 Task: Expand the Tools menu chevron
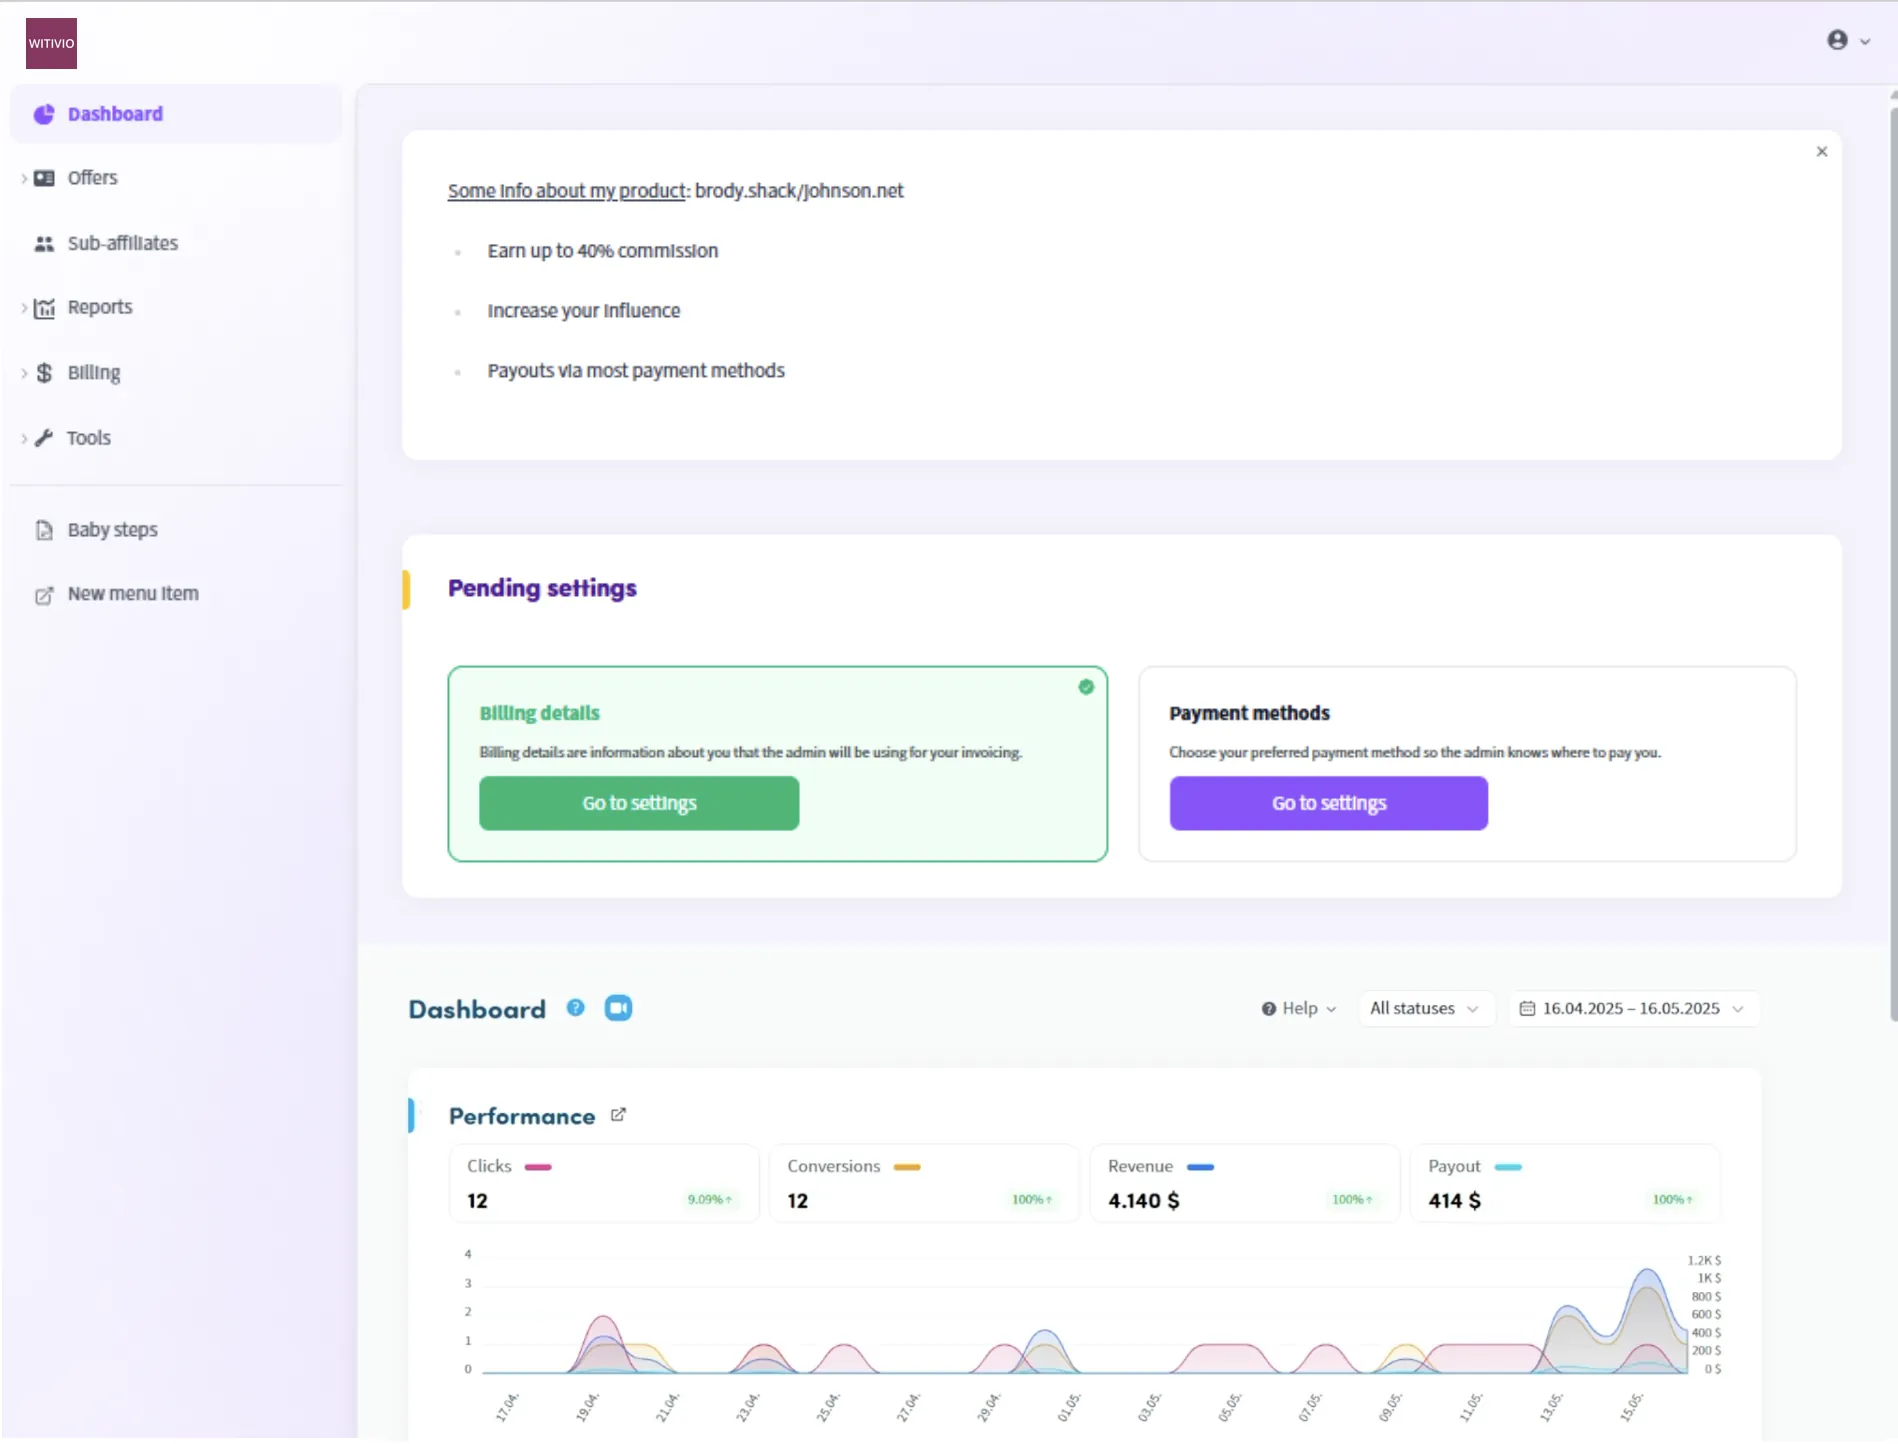click(24, 438)
